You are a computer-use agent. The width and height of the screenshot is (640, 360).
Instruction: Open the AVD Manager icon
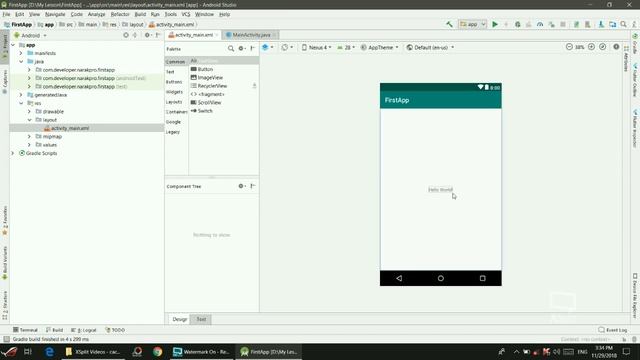coord(588,24)
